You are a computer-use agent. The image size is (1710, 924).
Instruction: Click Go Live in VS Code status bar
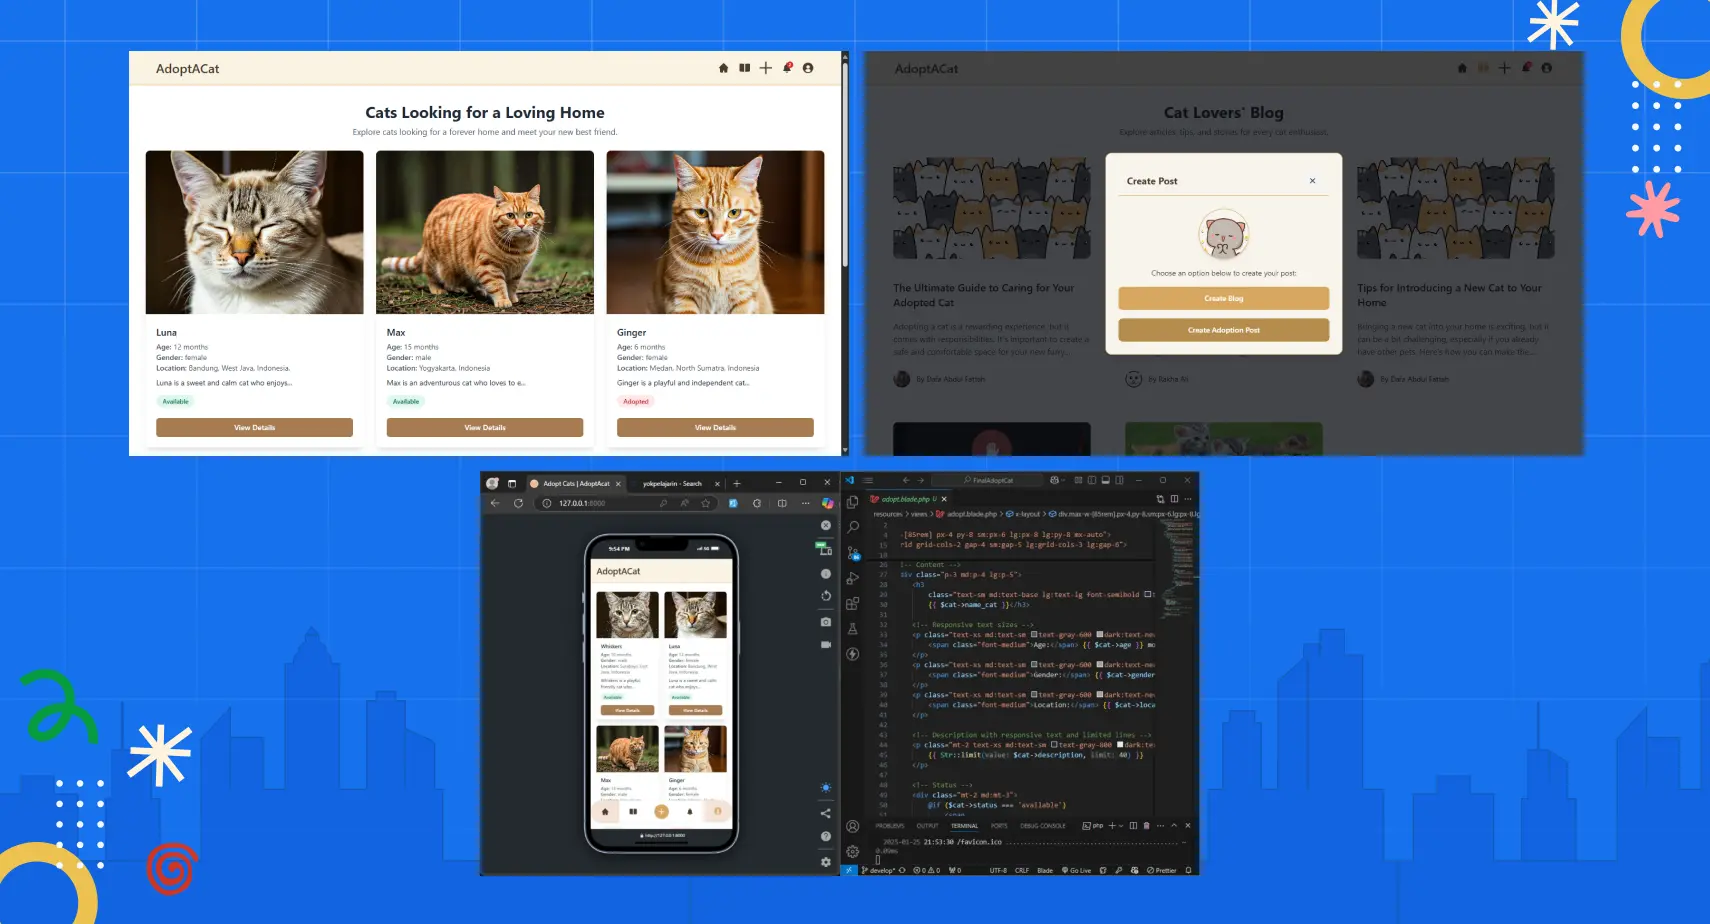[1077, 870]
